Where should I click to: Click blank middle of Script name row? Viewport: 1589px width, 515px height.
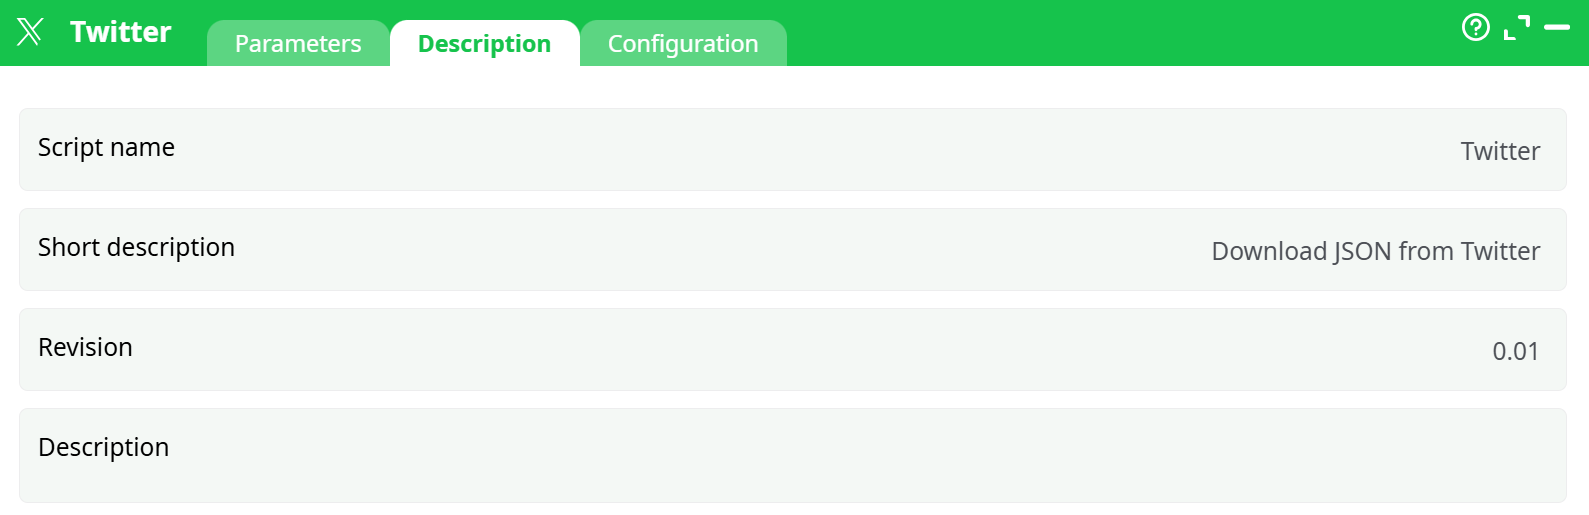click(x=790, y=150)
